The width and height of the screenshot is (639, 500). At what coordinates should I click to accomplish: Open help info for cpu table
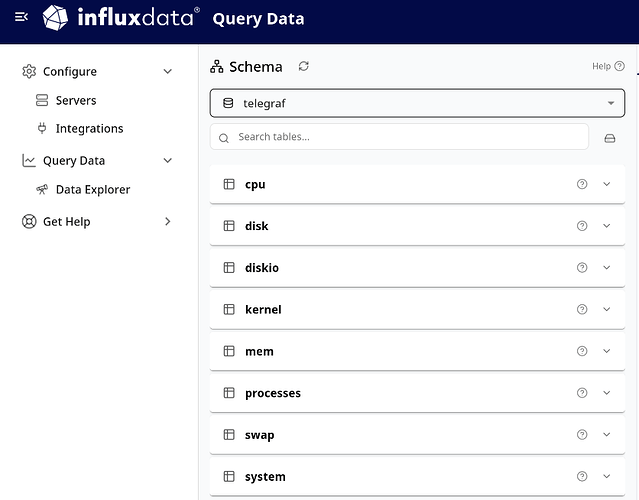tap(582, 184)
